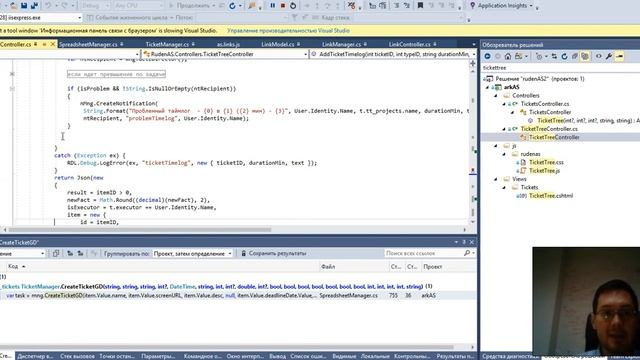Click the lock icon for Сохранить результаты
This screenshot has height=360, width=640.
click(x=244, y=253)
